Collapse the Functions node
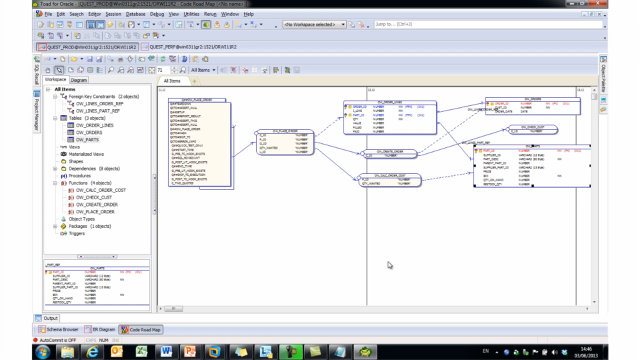Viewport: 640px width, 360px height. pos(55,183)
